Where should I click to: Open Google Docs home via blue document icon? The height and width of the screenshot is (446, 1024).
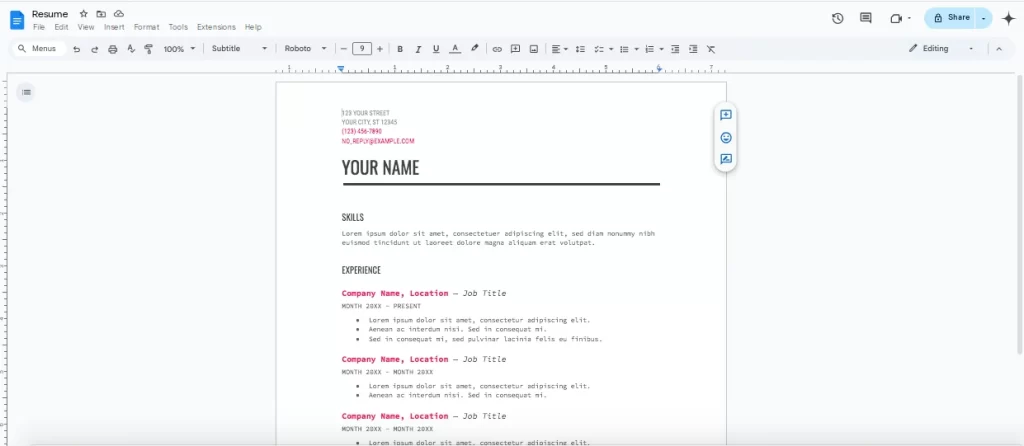(x=16, y=20)
